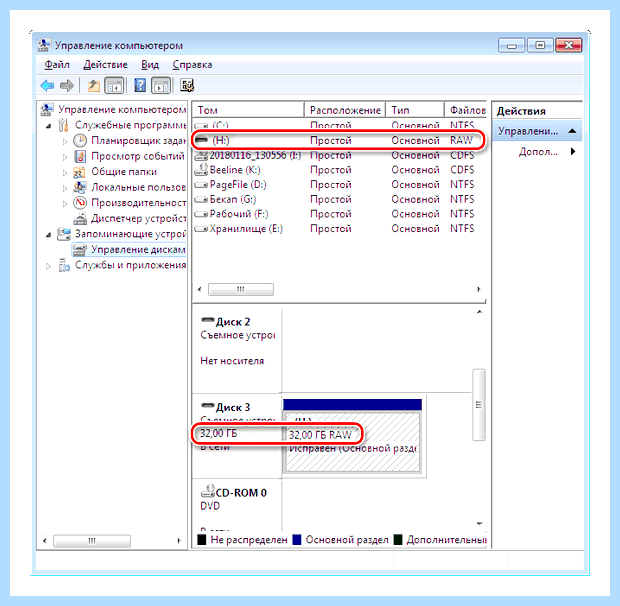Open Help via the question mark icon
This screenshot has width=620, height=606.
[x=140, y=85]
